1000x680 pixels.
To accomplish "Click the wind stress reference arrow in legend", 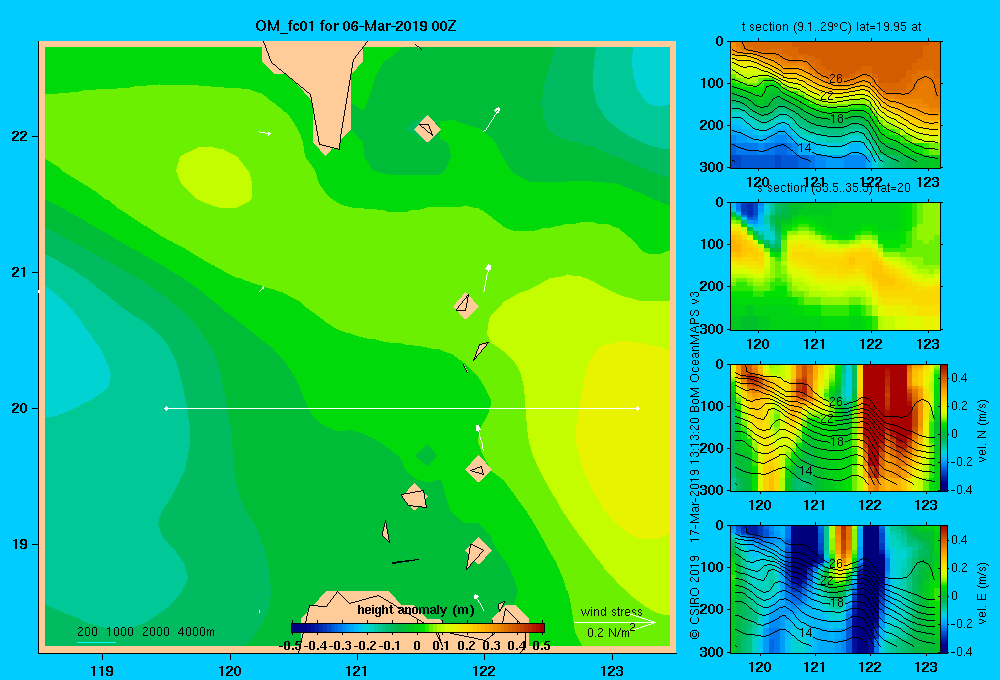I will [614, 622].
